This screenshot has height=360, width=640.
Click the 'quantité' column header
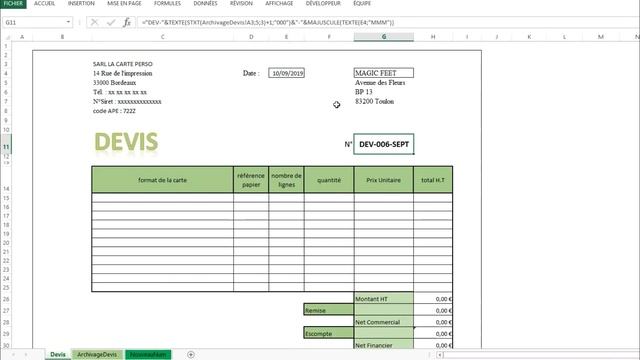coord(329,180)
